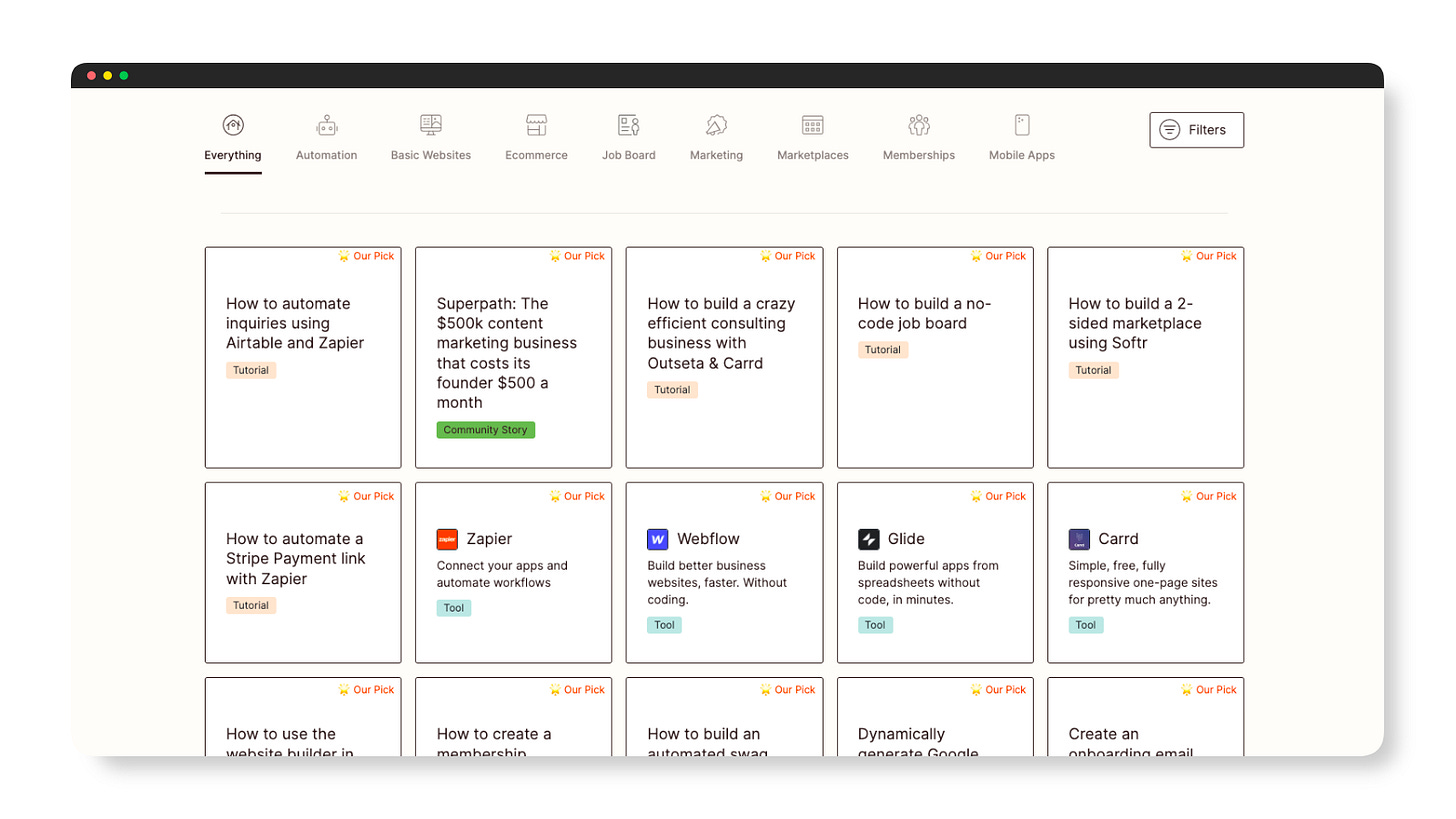
Task: Click the filter icon inside Filters button
Action: (x=1169, y=130)
